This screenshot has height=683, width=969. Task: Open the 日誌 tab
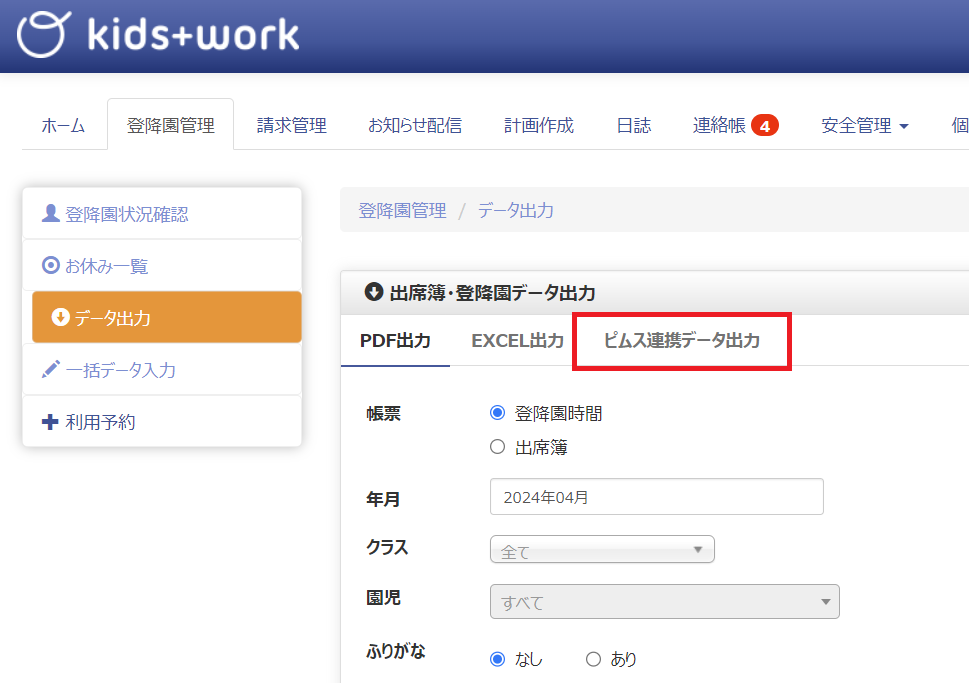pyautogui.click(x=633, y=125)
